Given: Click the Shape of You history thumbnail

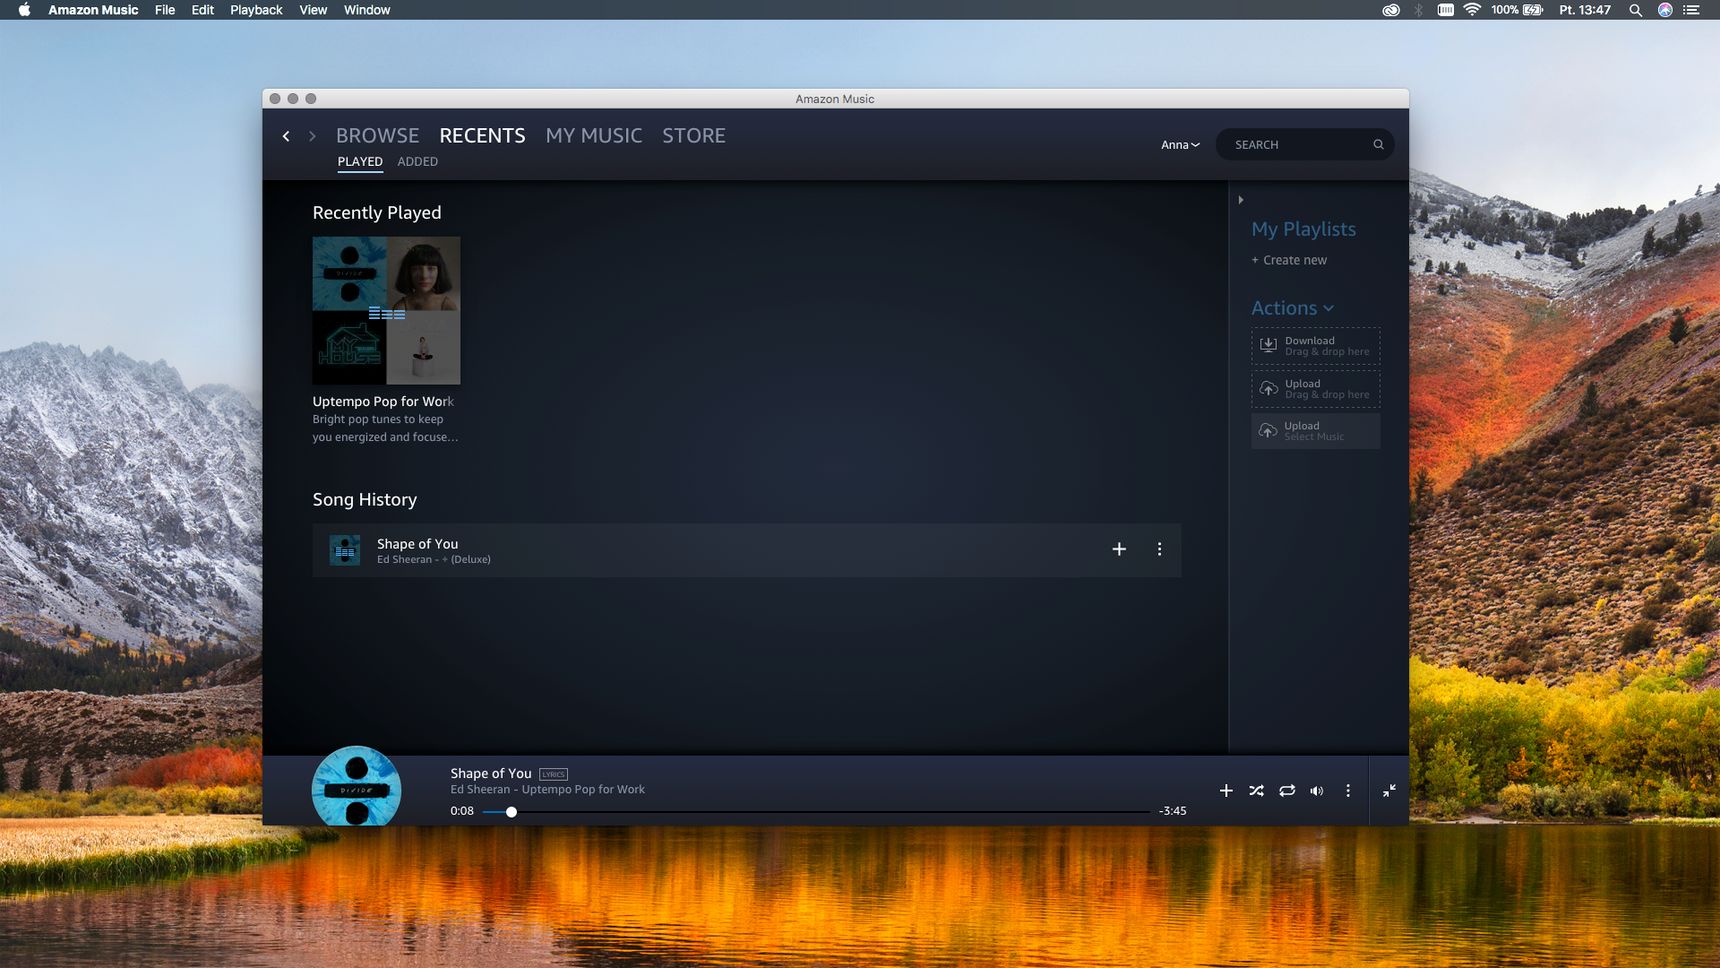Looking at the screenshot, I should 345,550.
